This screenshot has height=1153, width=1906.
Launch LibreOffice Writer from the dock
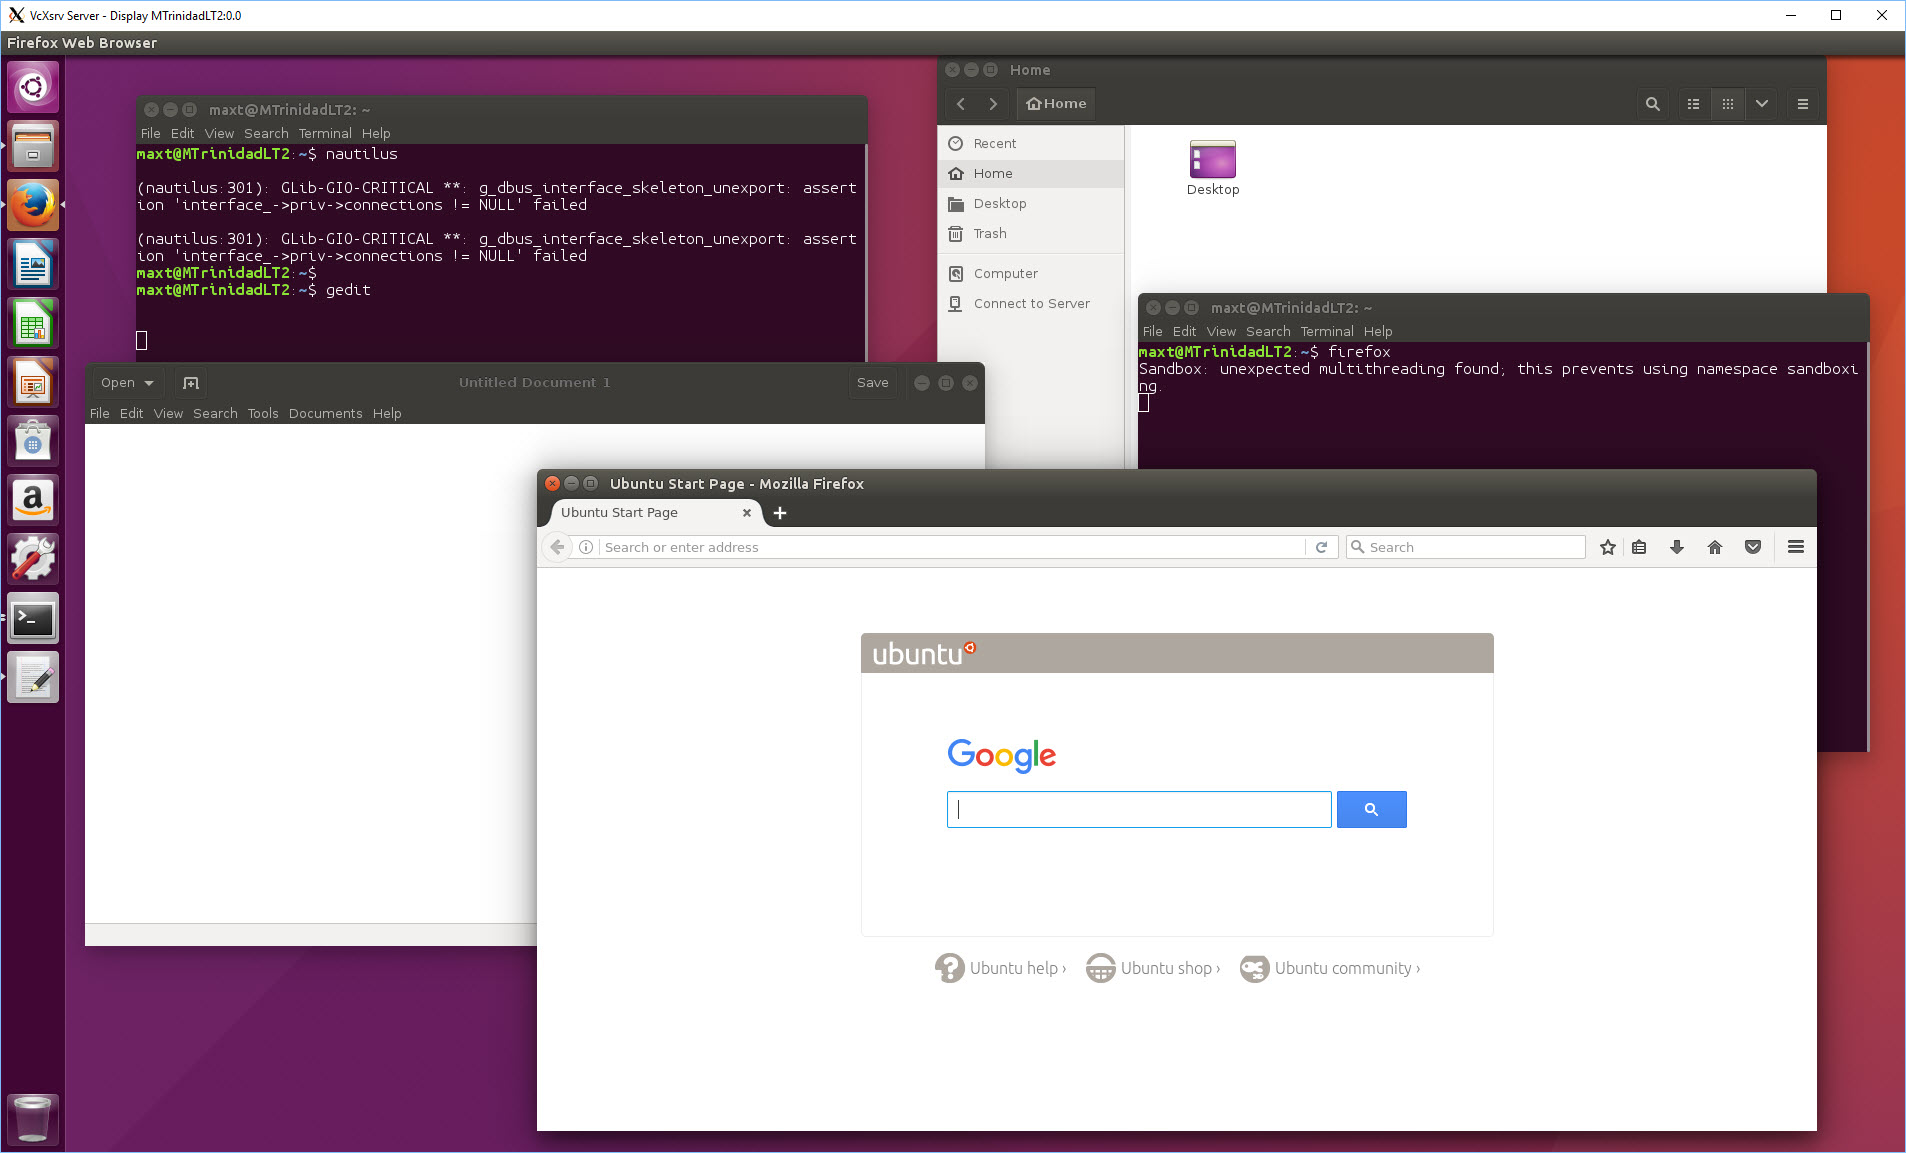33,264
